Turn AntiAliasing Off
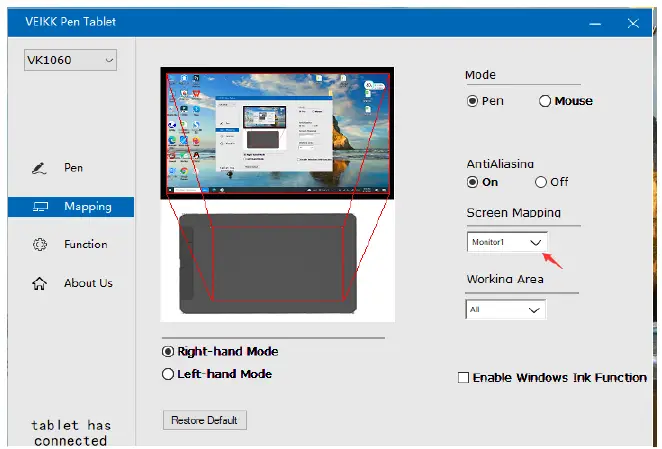 (x=541, y=182)
